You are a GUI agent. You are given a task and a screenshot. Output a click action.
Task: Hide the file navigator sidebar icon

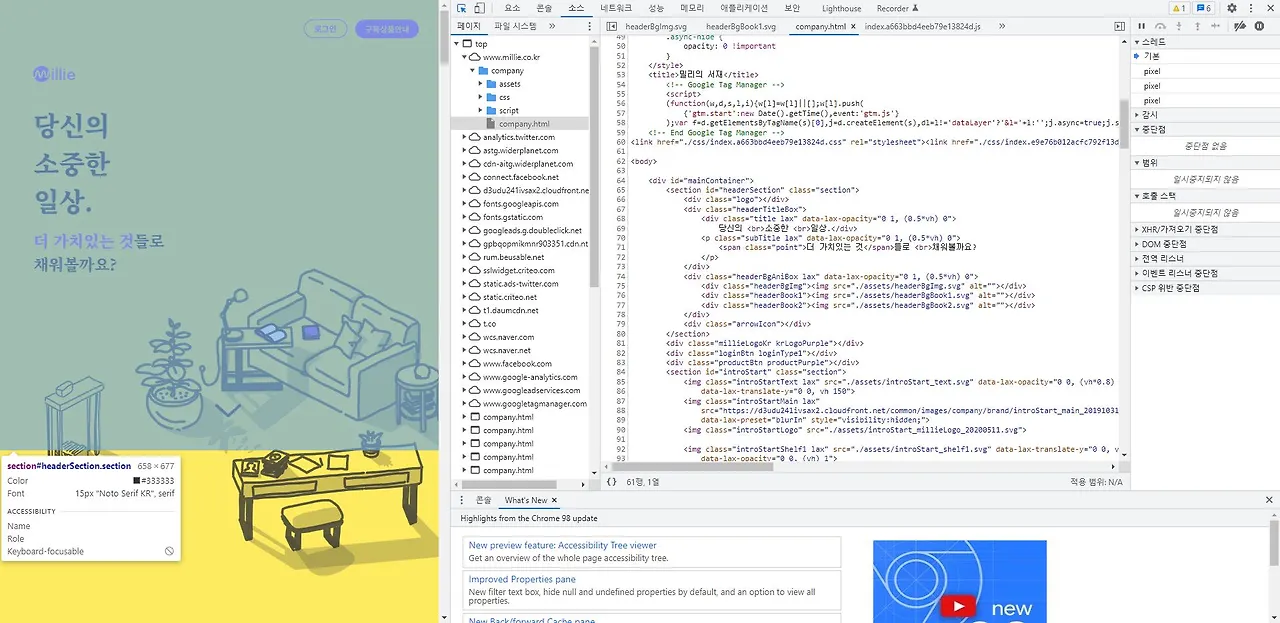tap(611, 26)
